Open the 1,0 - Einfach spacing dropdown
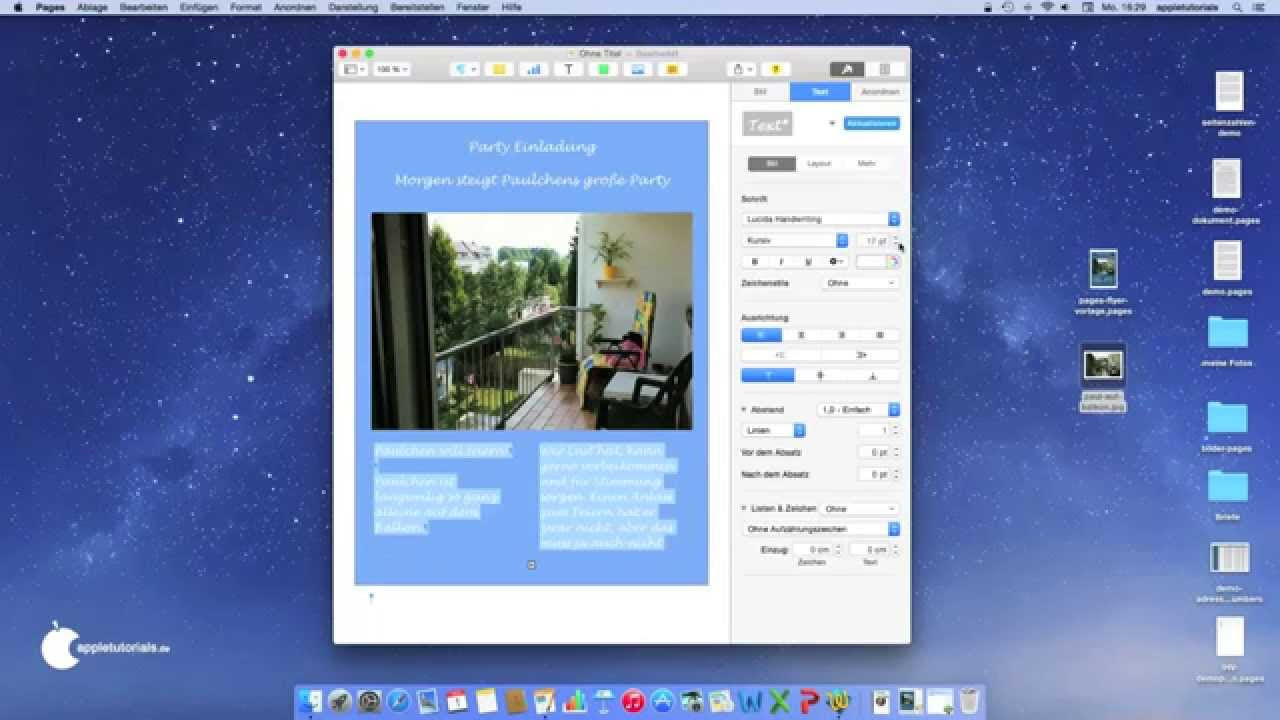This screenshot has height=720, width=1280. pos(859,410)
